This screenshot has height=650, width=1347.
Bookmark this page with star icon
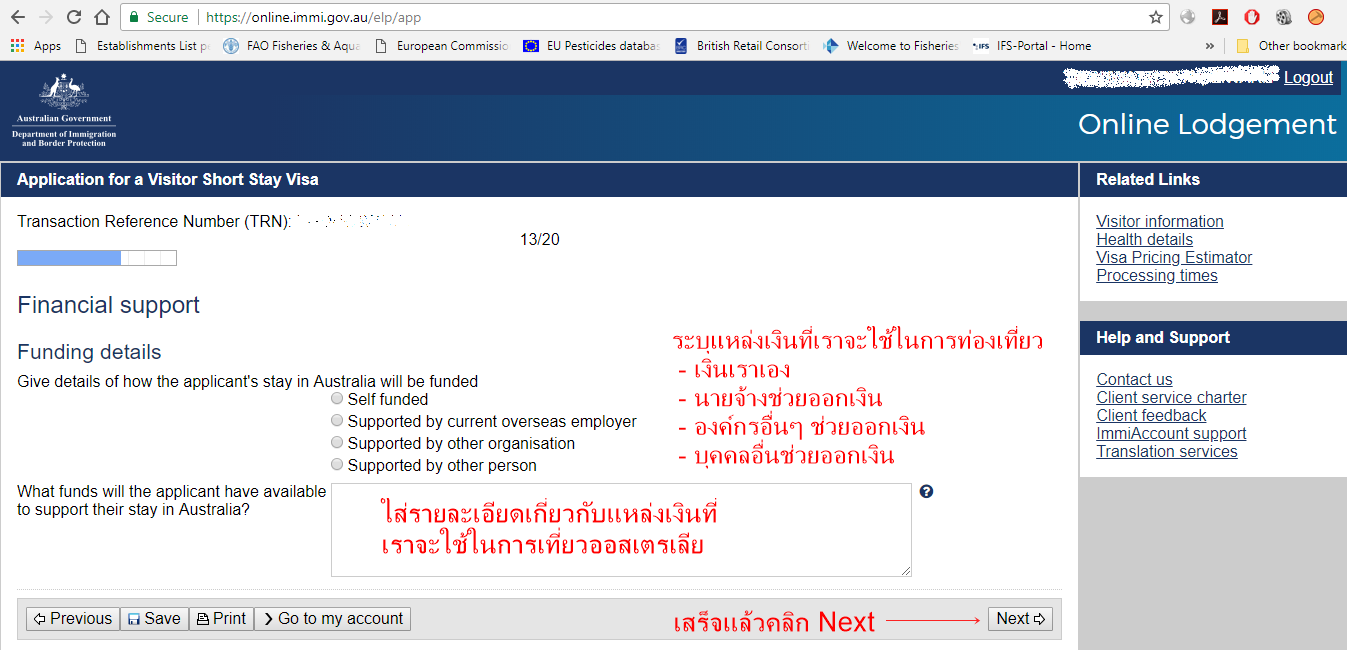click(1156, 17)
